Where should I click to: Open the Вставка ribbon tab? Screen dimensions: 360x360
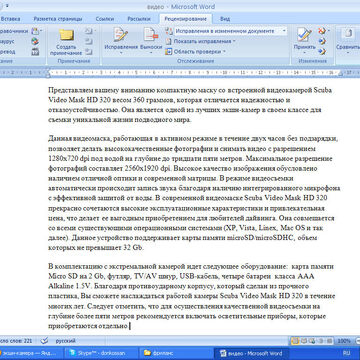pos(10,19)
